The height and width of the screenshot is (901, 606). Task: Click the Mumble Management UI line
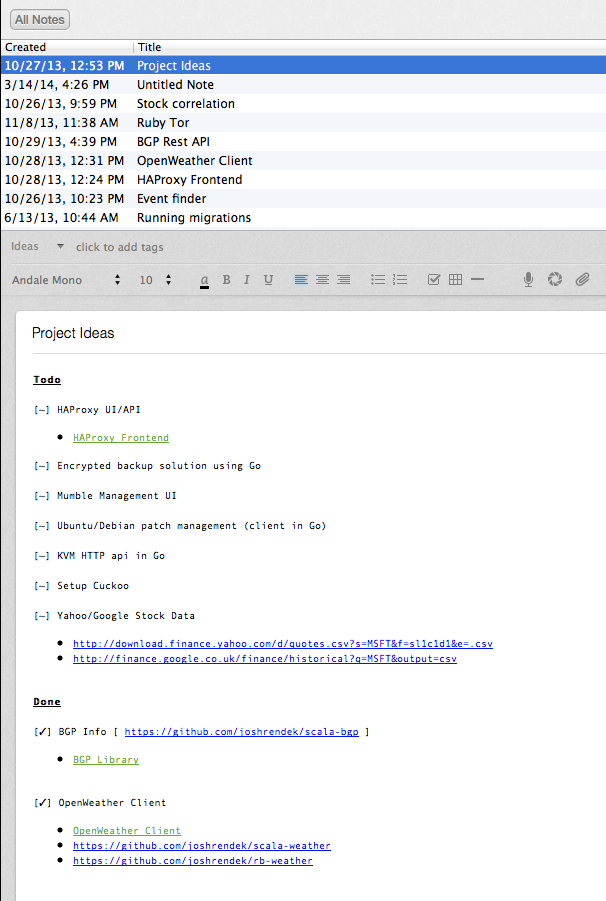tap(105, 496)
